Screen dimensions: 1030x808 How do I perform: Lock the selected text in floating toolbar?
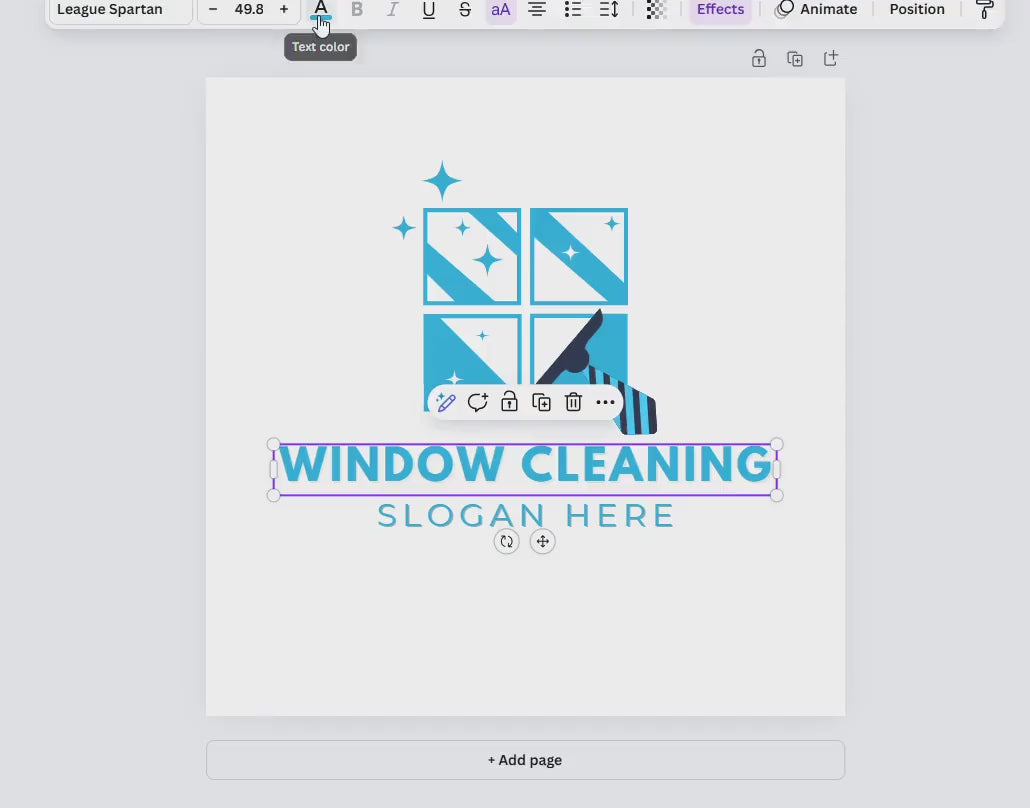[x=509, y=402]
